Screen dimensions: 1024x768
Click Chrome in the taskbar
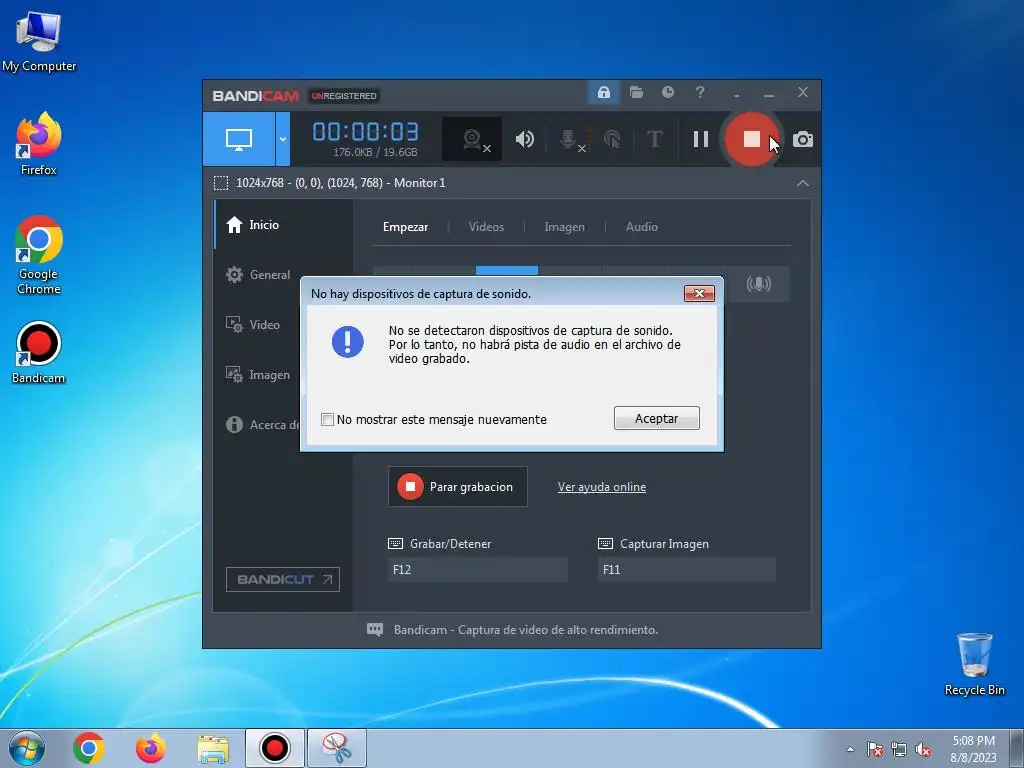pos(89,748)
